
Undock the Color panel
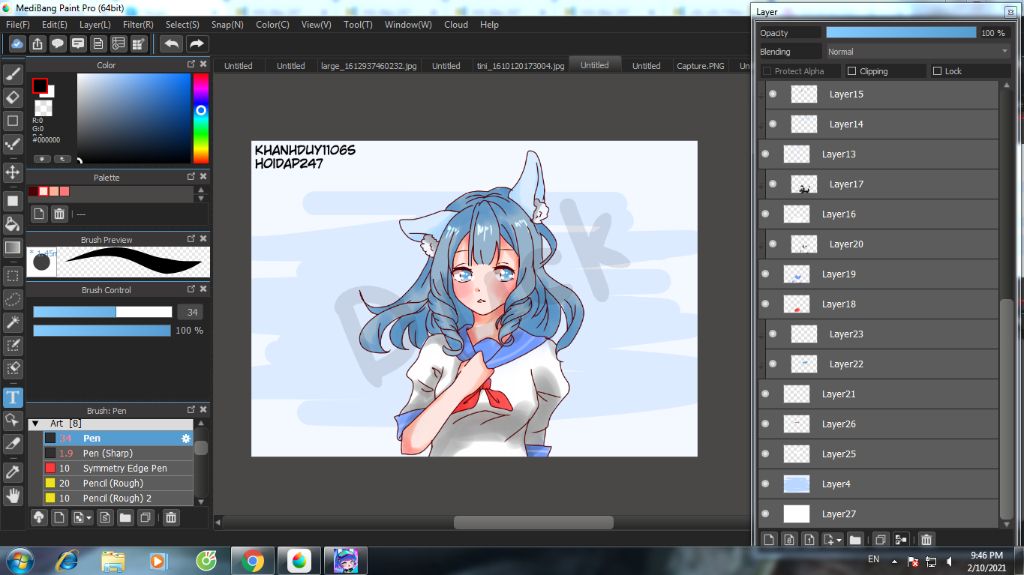191,64
